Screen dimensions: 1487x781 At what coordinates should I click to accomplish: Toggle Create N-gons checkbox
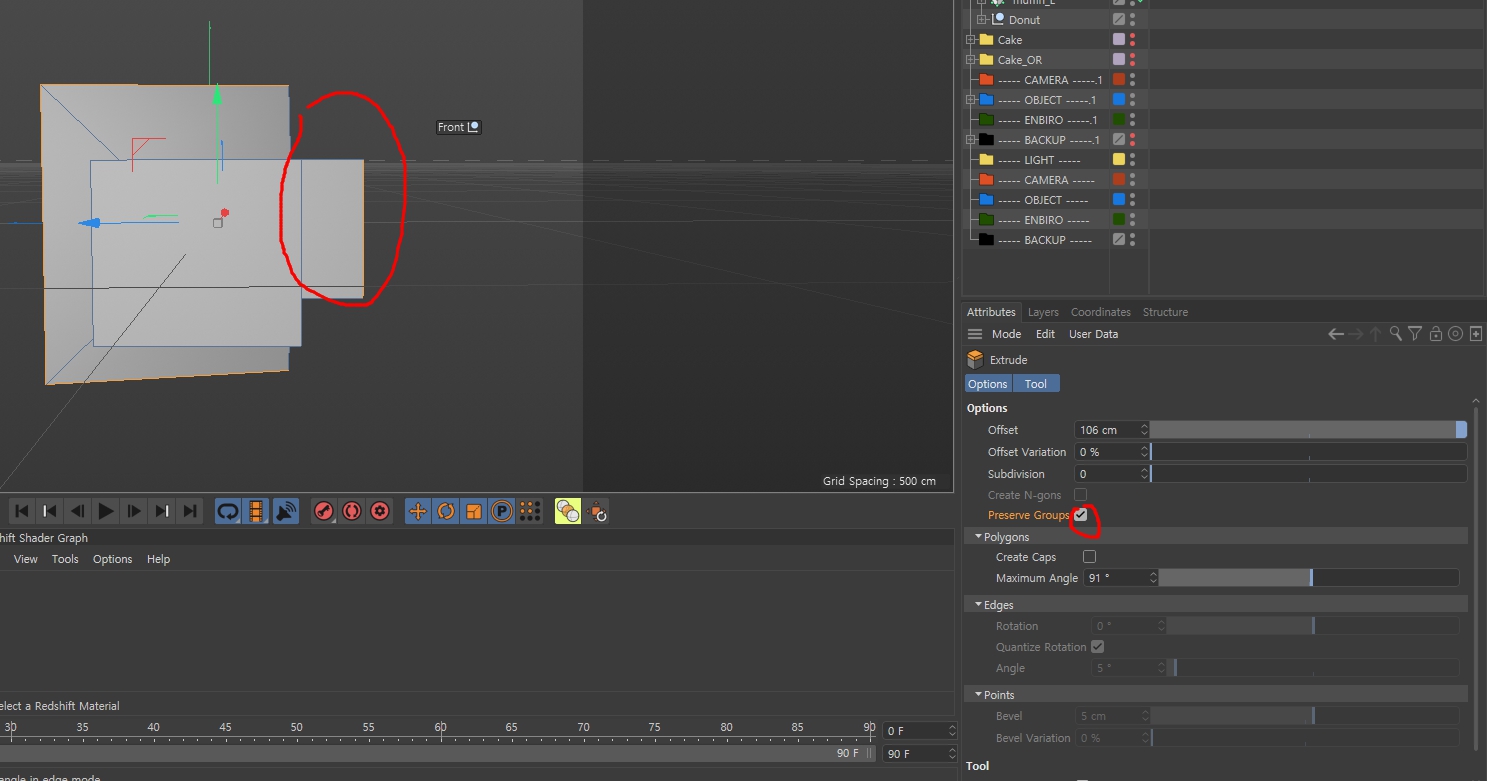coord(1080,495)
